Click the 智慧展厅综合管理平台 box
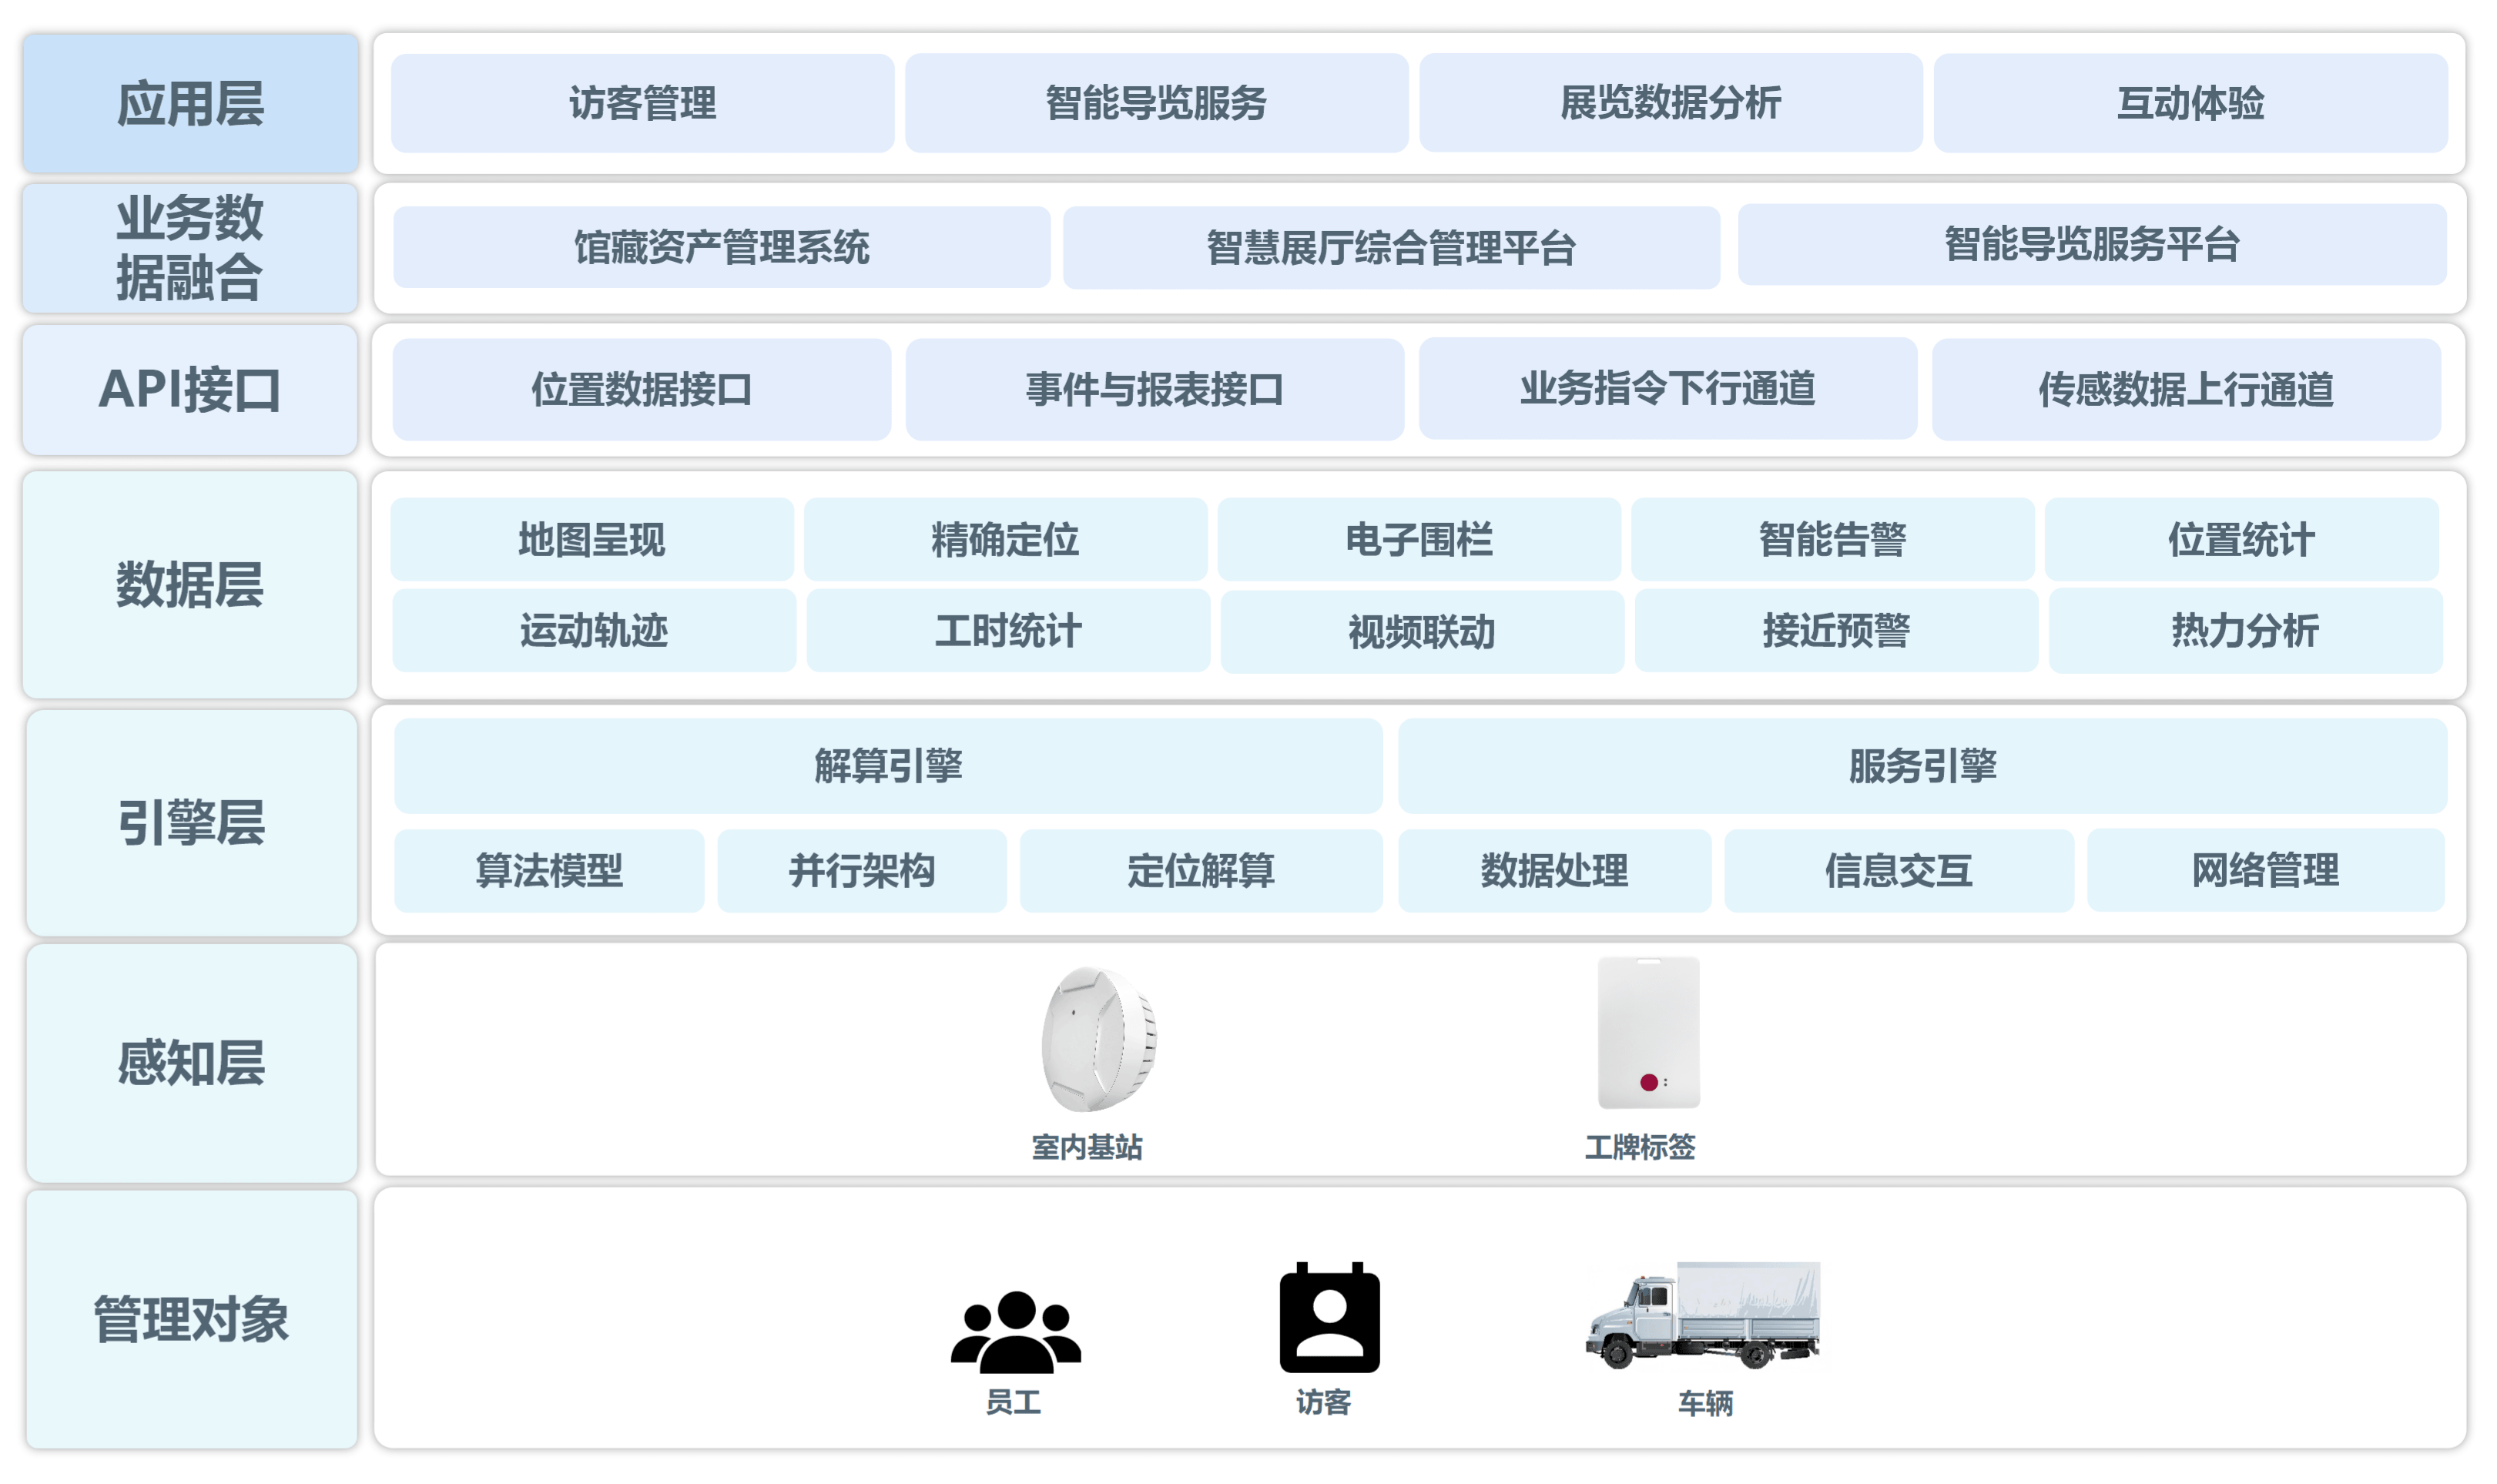2497x1484 pixels. coord(1391,248)
